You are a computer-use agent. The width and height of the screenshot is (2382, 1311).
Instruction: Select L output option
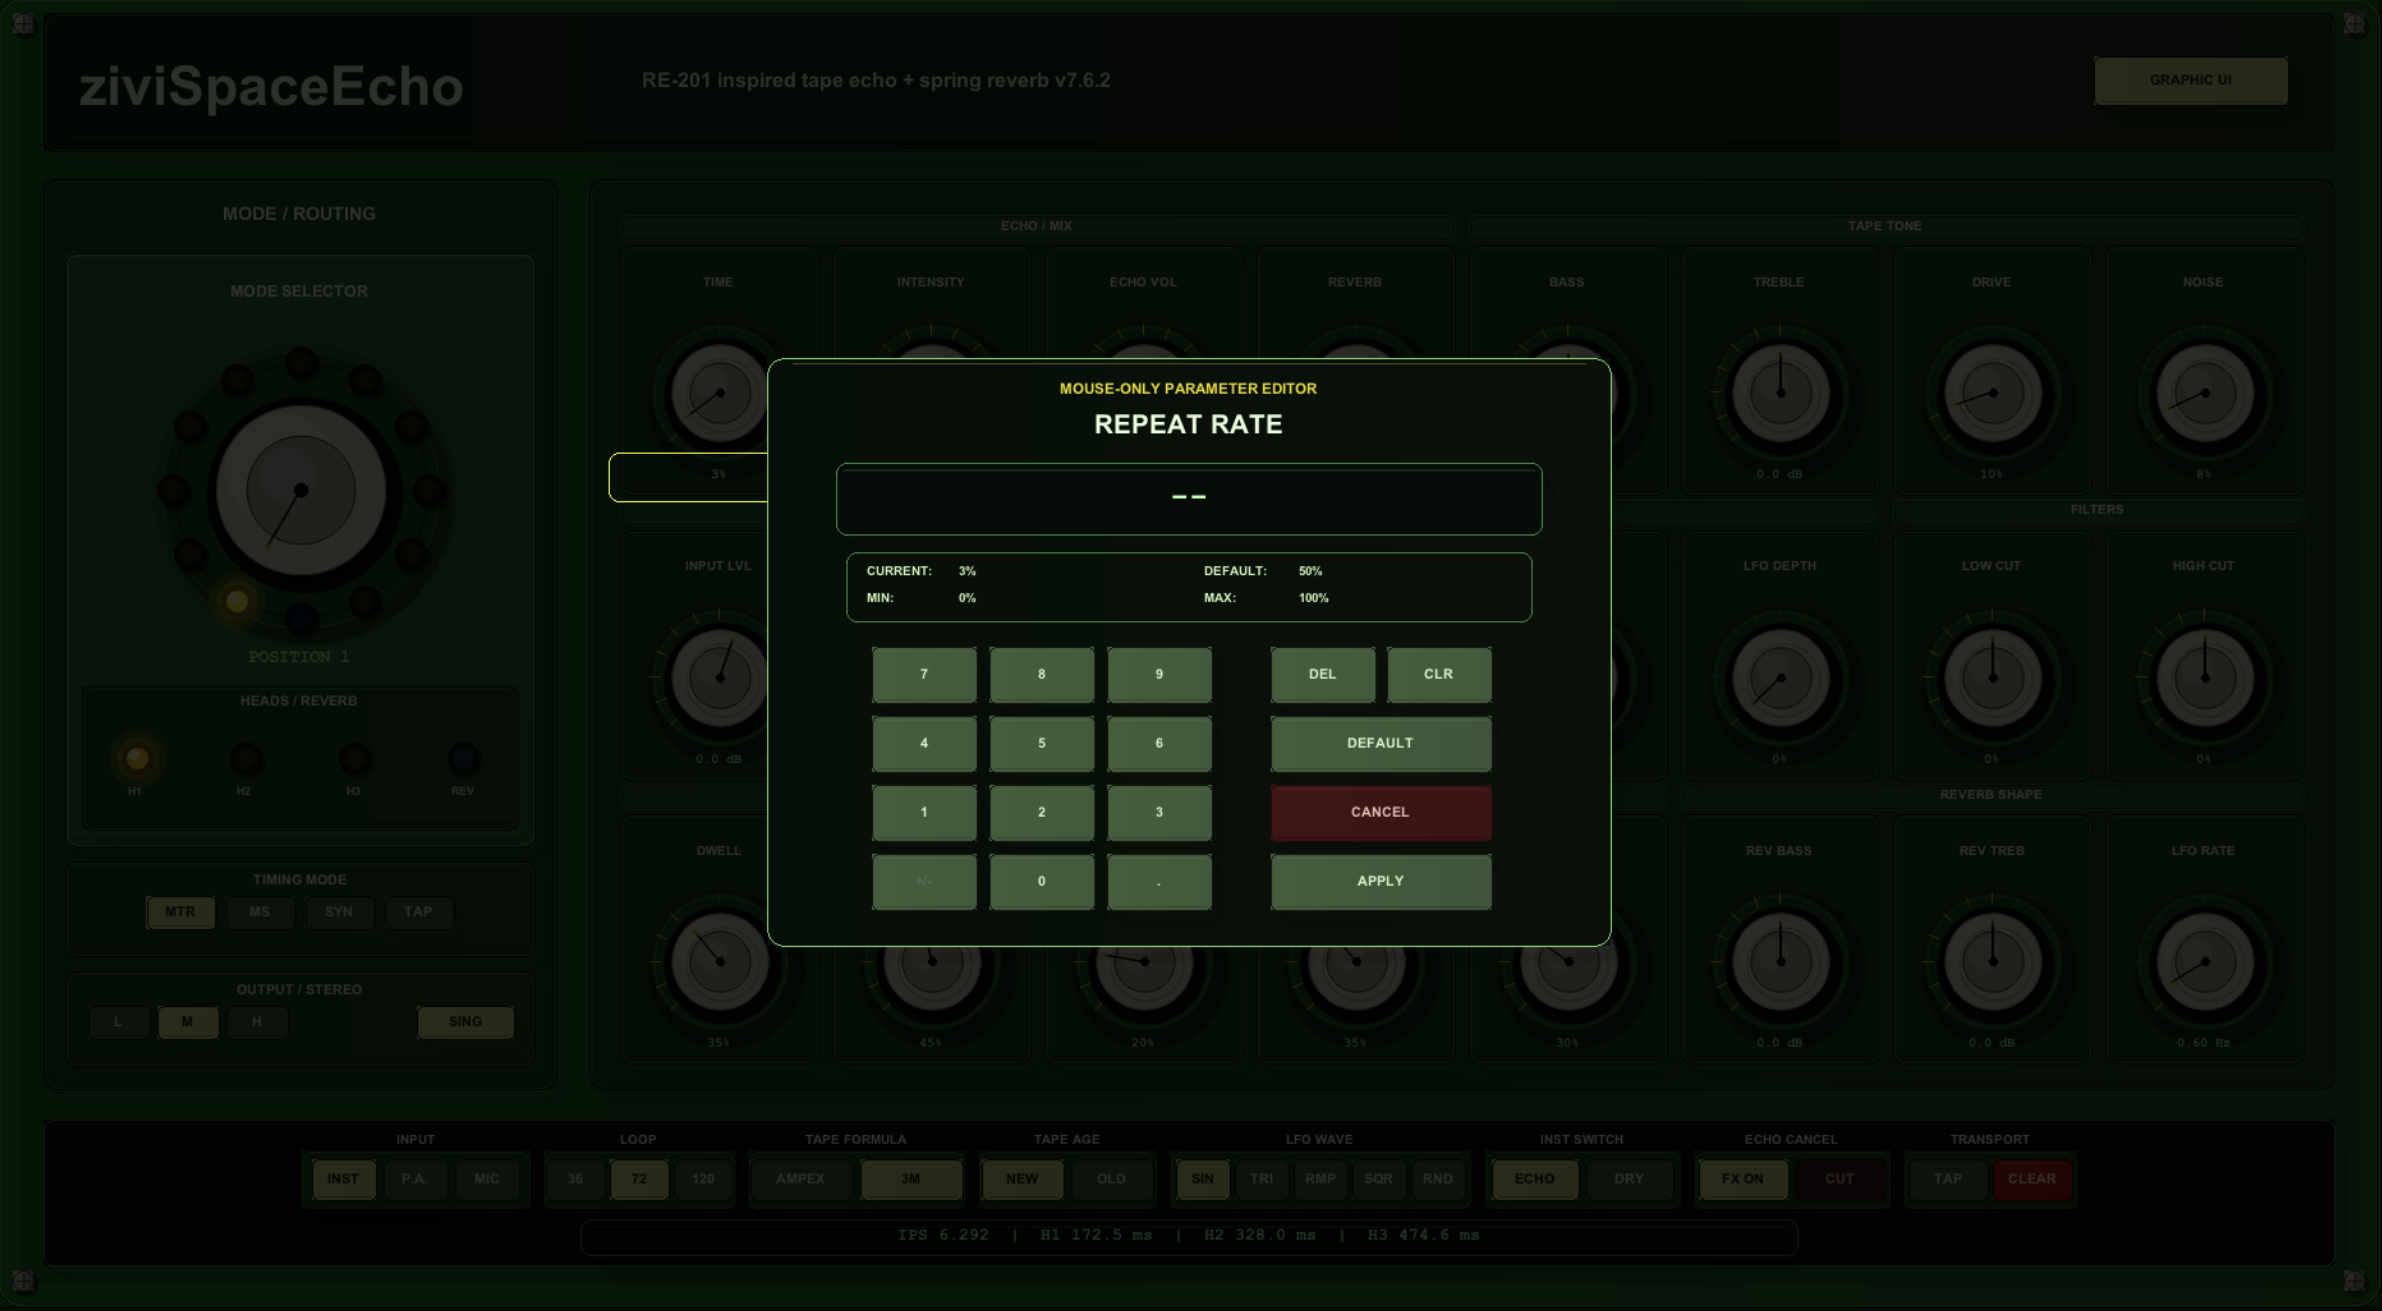pos(118,1022)
